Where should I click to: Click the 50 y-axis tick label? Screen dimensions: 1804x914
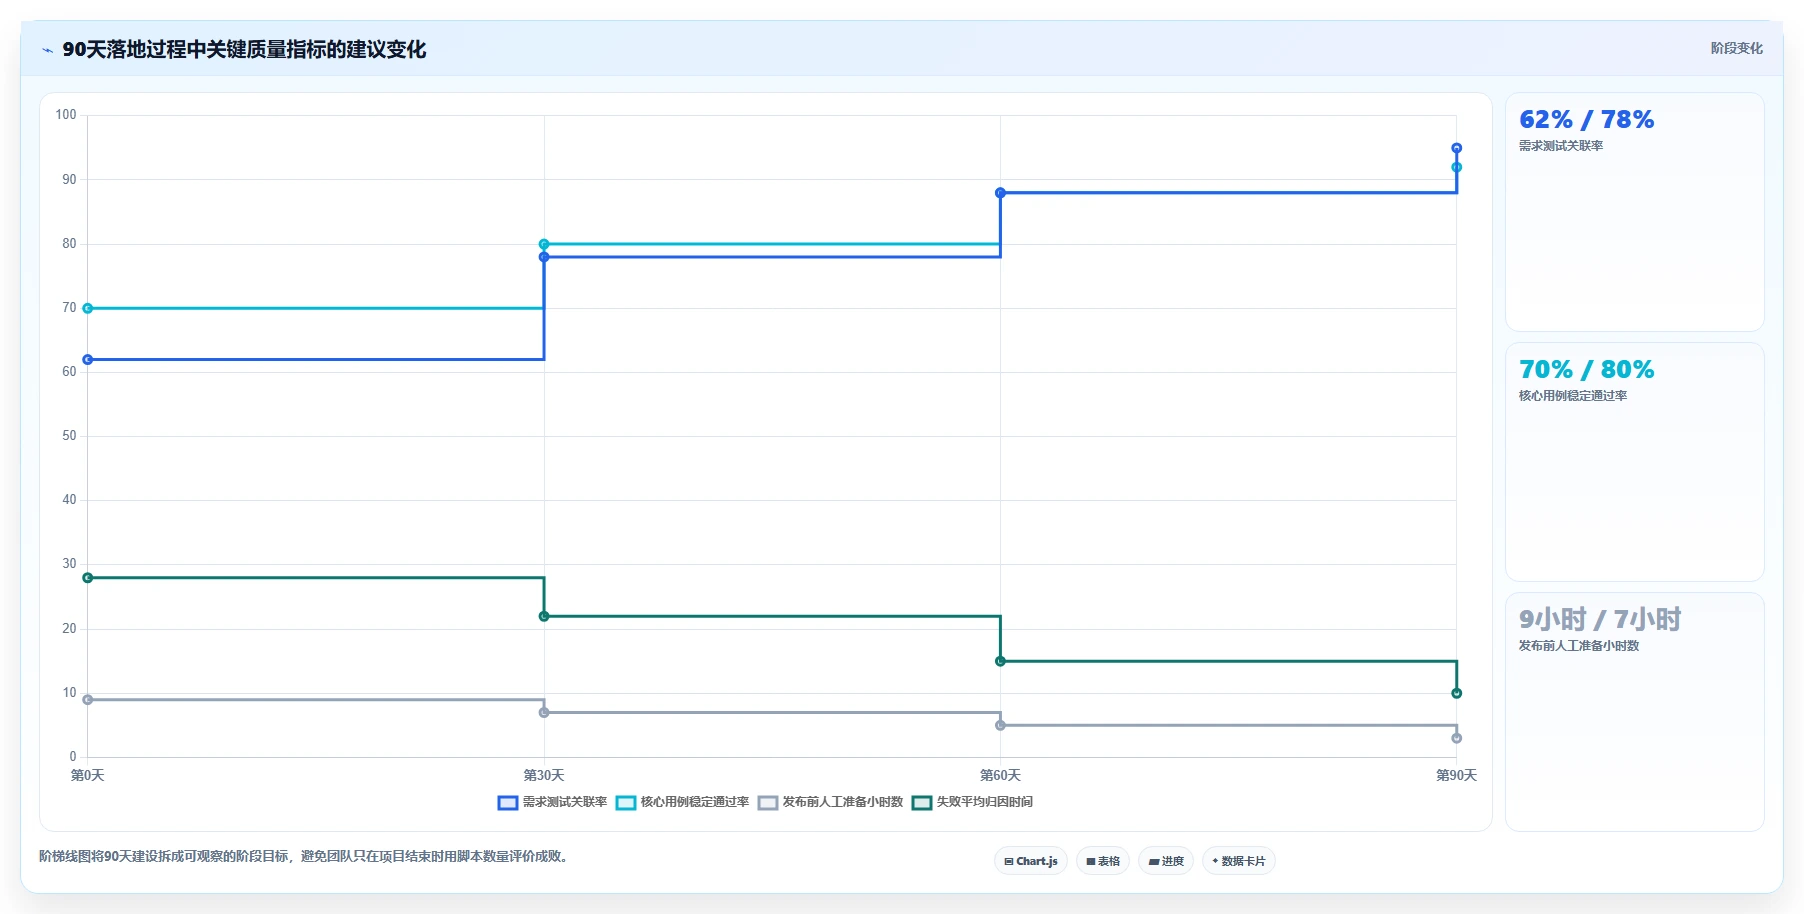pyautogui.click(x=69, y=436)
